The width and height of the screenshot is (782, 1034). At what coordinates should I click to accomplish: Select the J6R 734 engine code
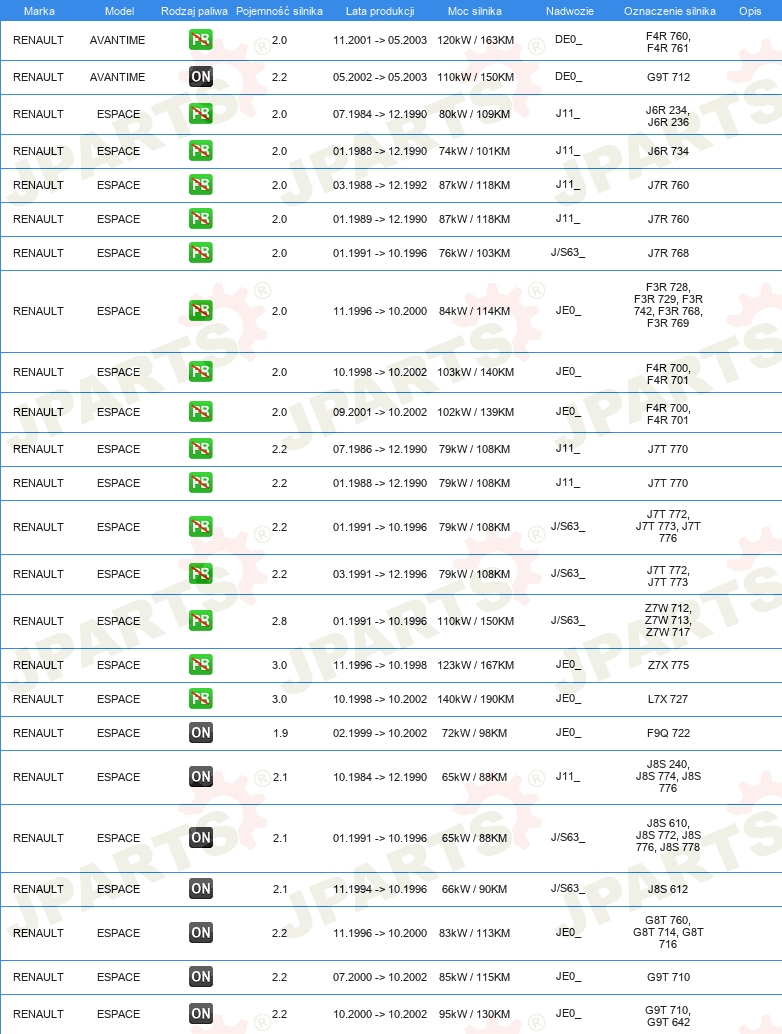coord(669,151)
